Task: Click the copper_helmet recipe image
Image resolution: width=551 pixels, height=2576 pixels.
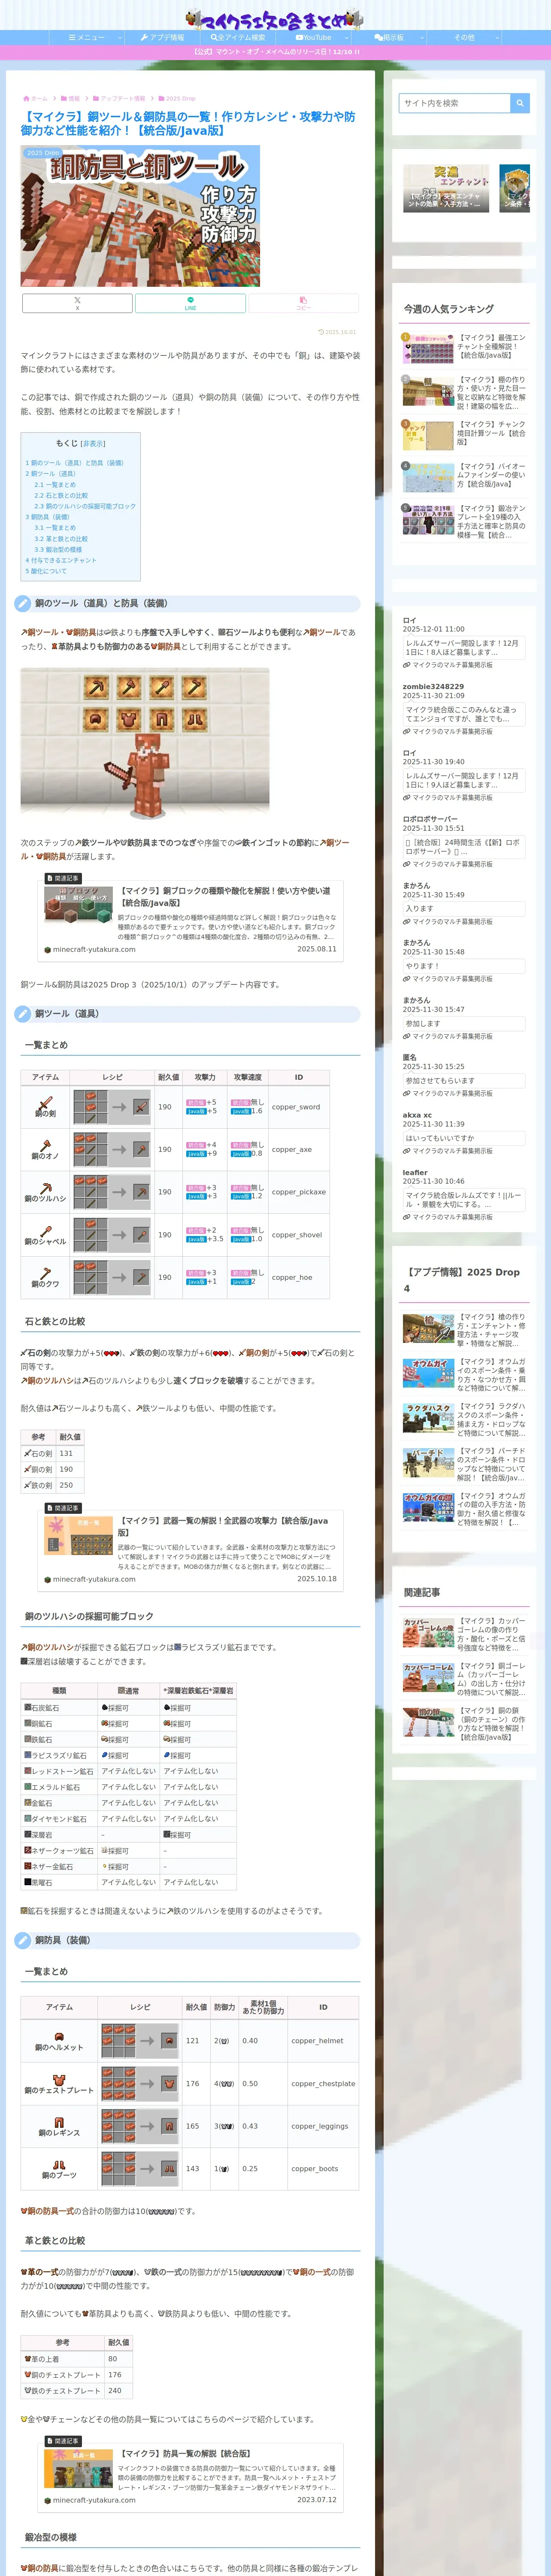Action: coord(140,2041)
